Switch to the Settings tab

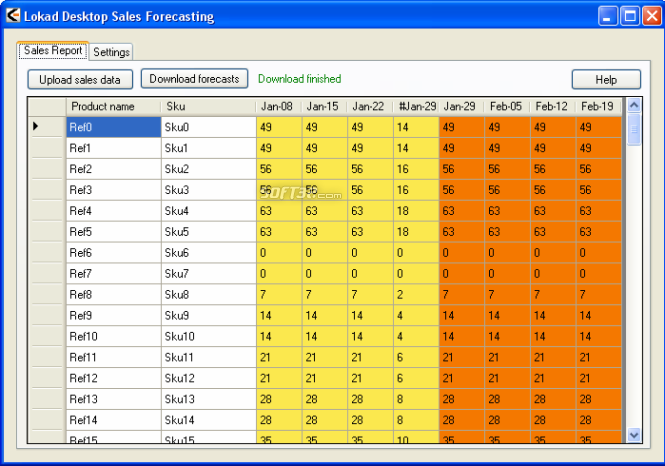[x=112, y=52]
